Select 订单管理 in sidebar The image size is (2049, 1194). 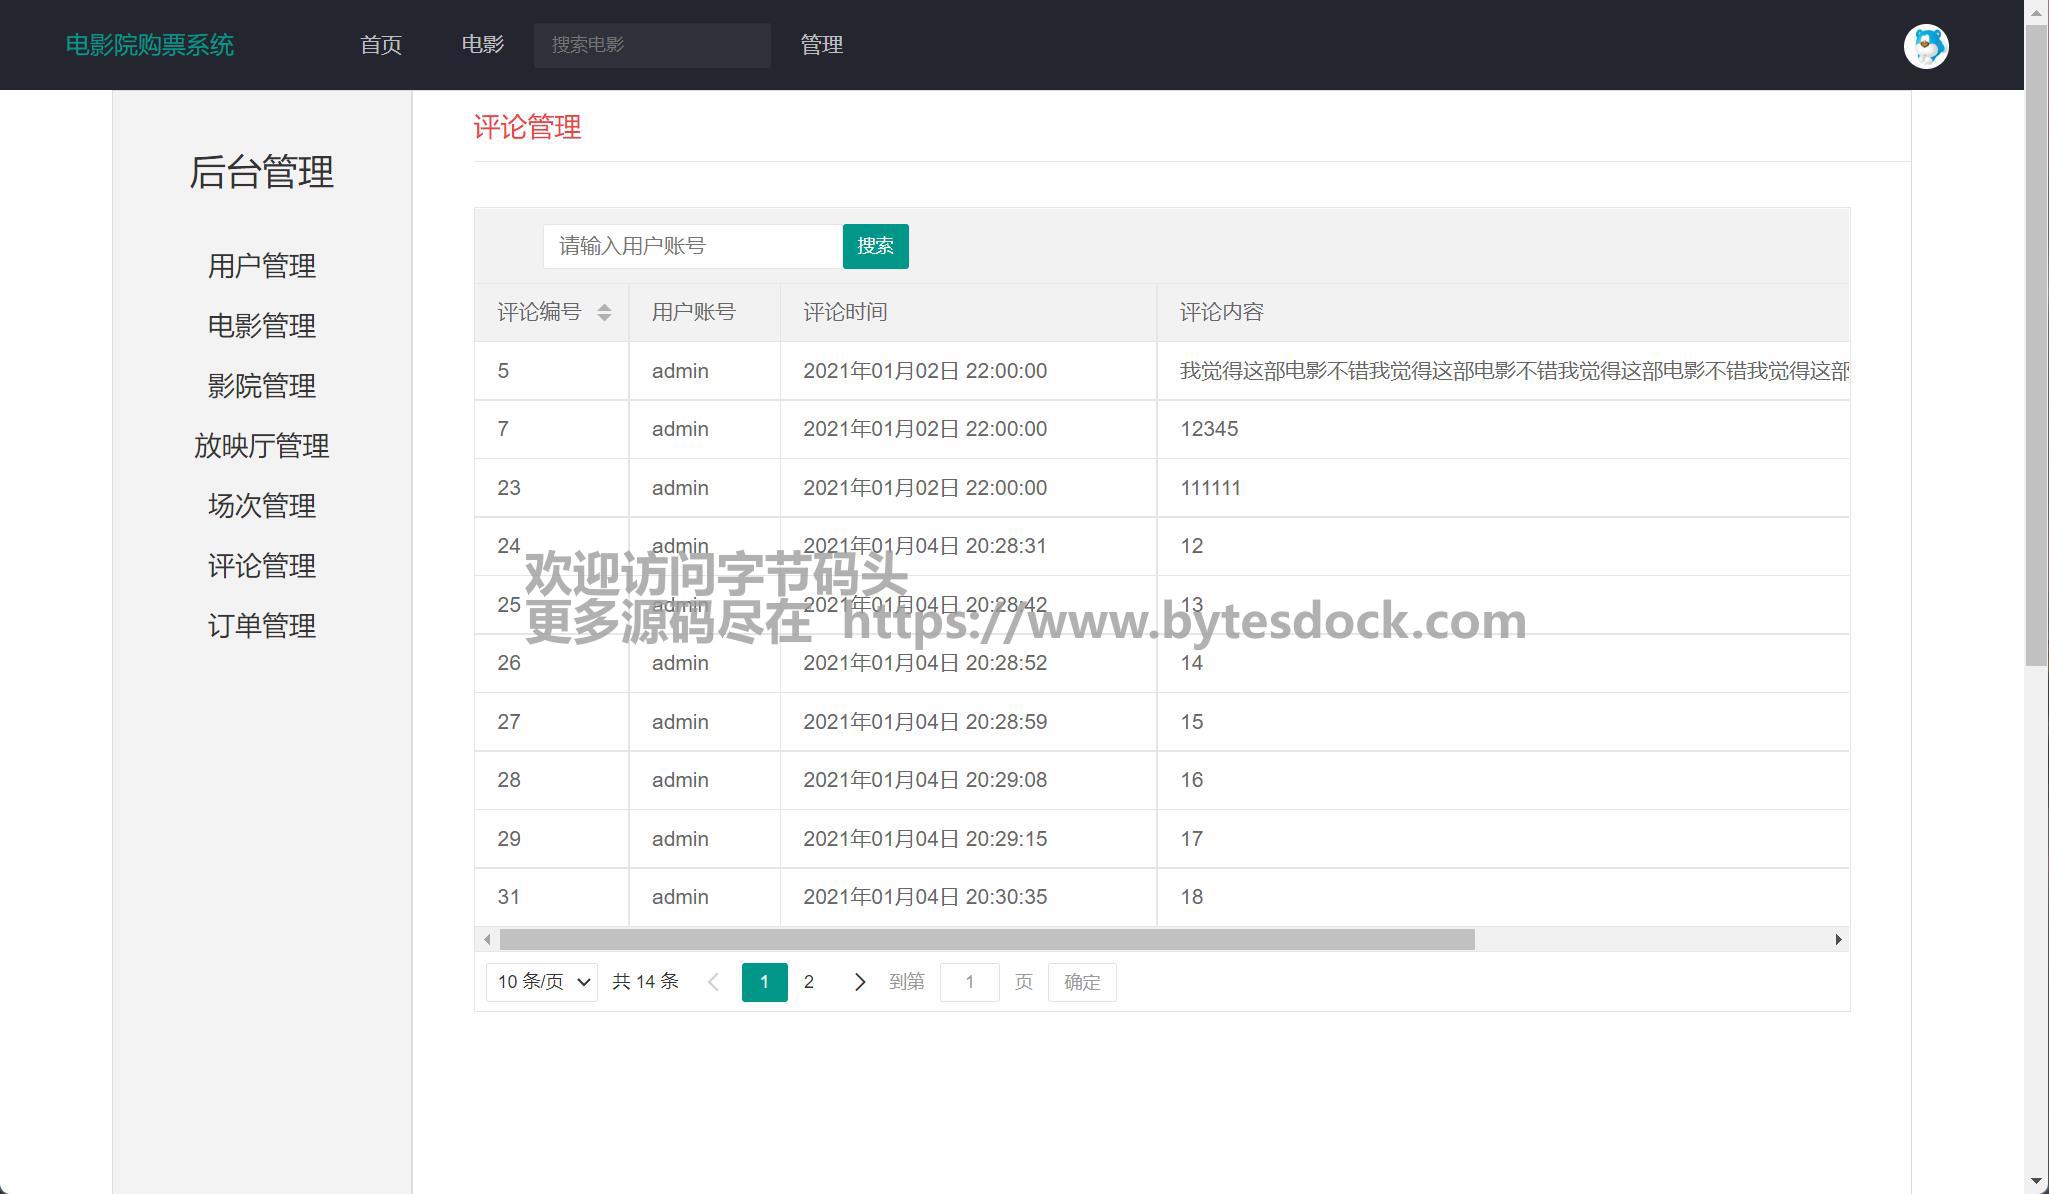click(262, 626)
